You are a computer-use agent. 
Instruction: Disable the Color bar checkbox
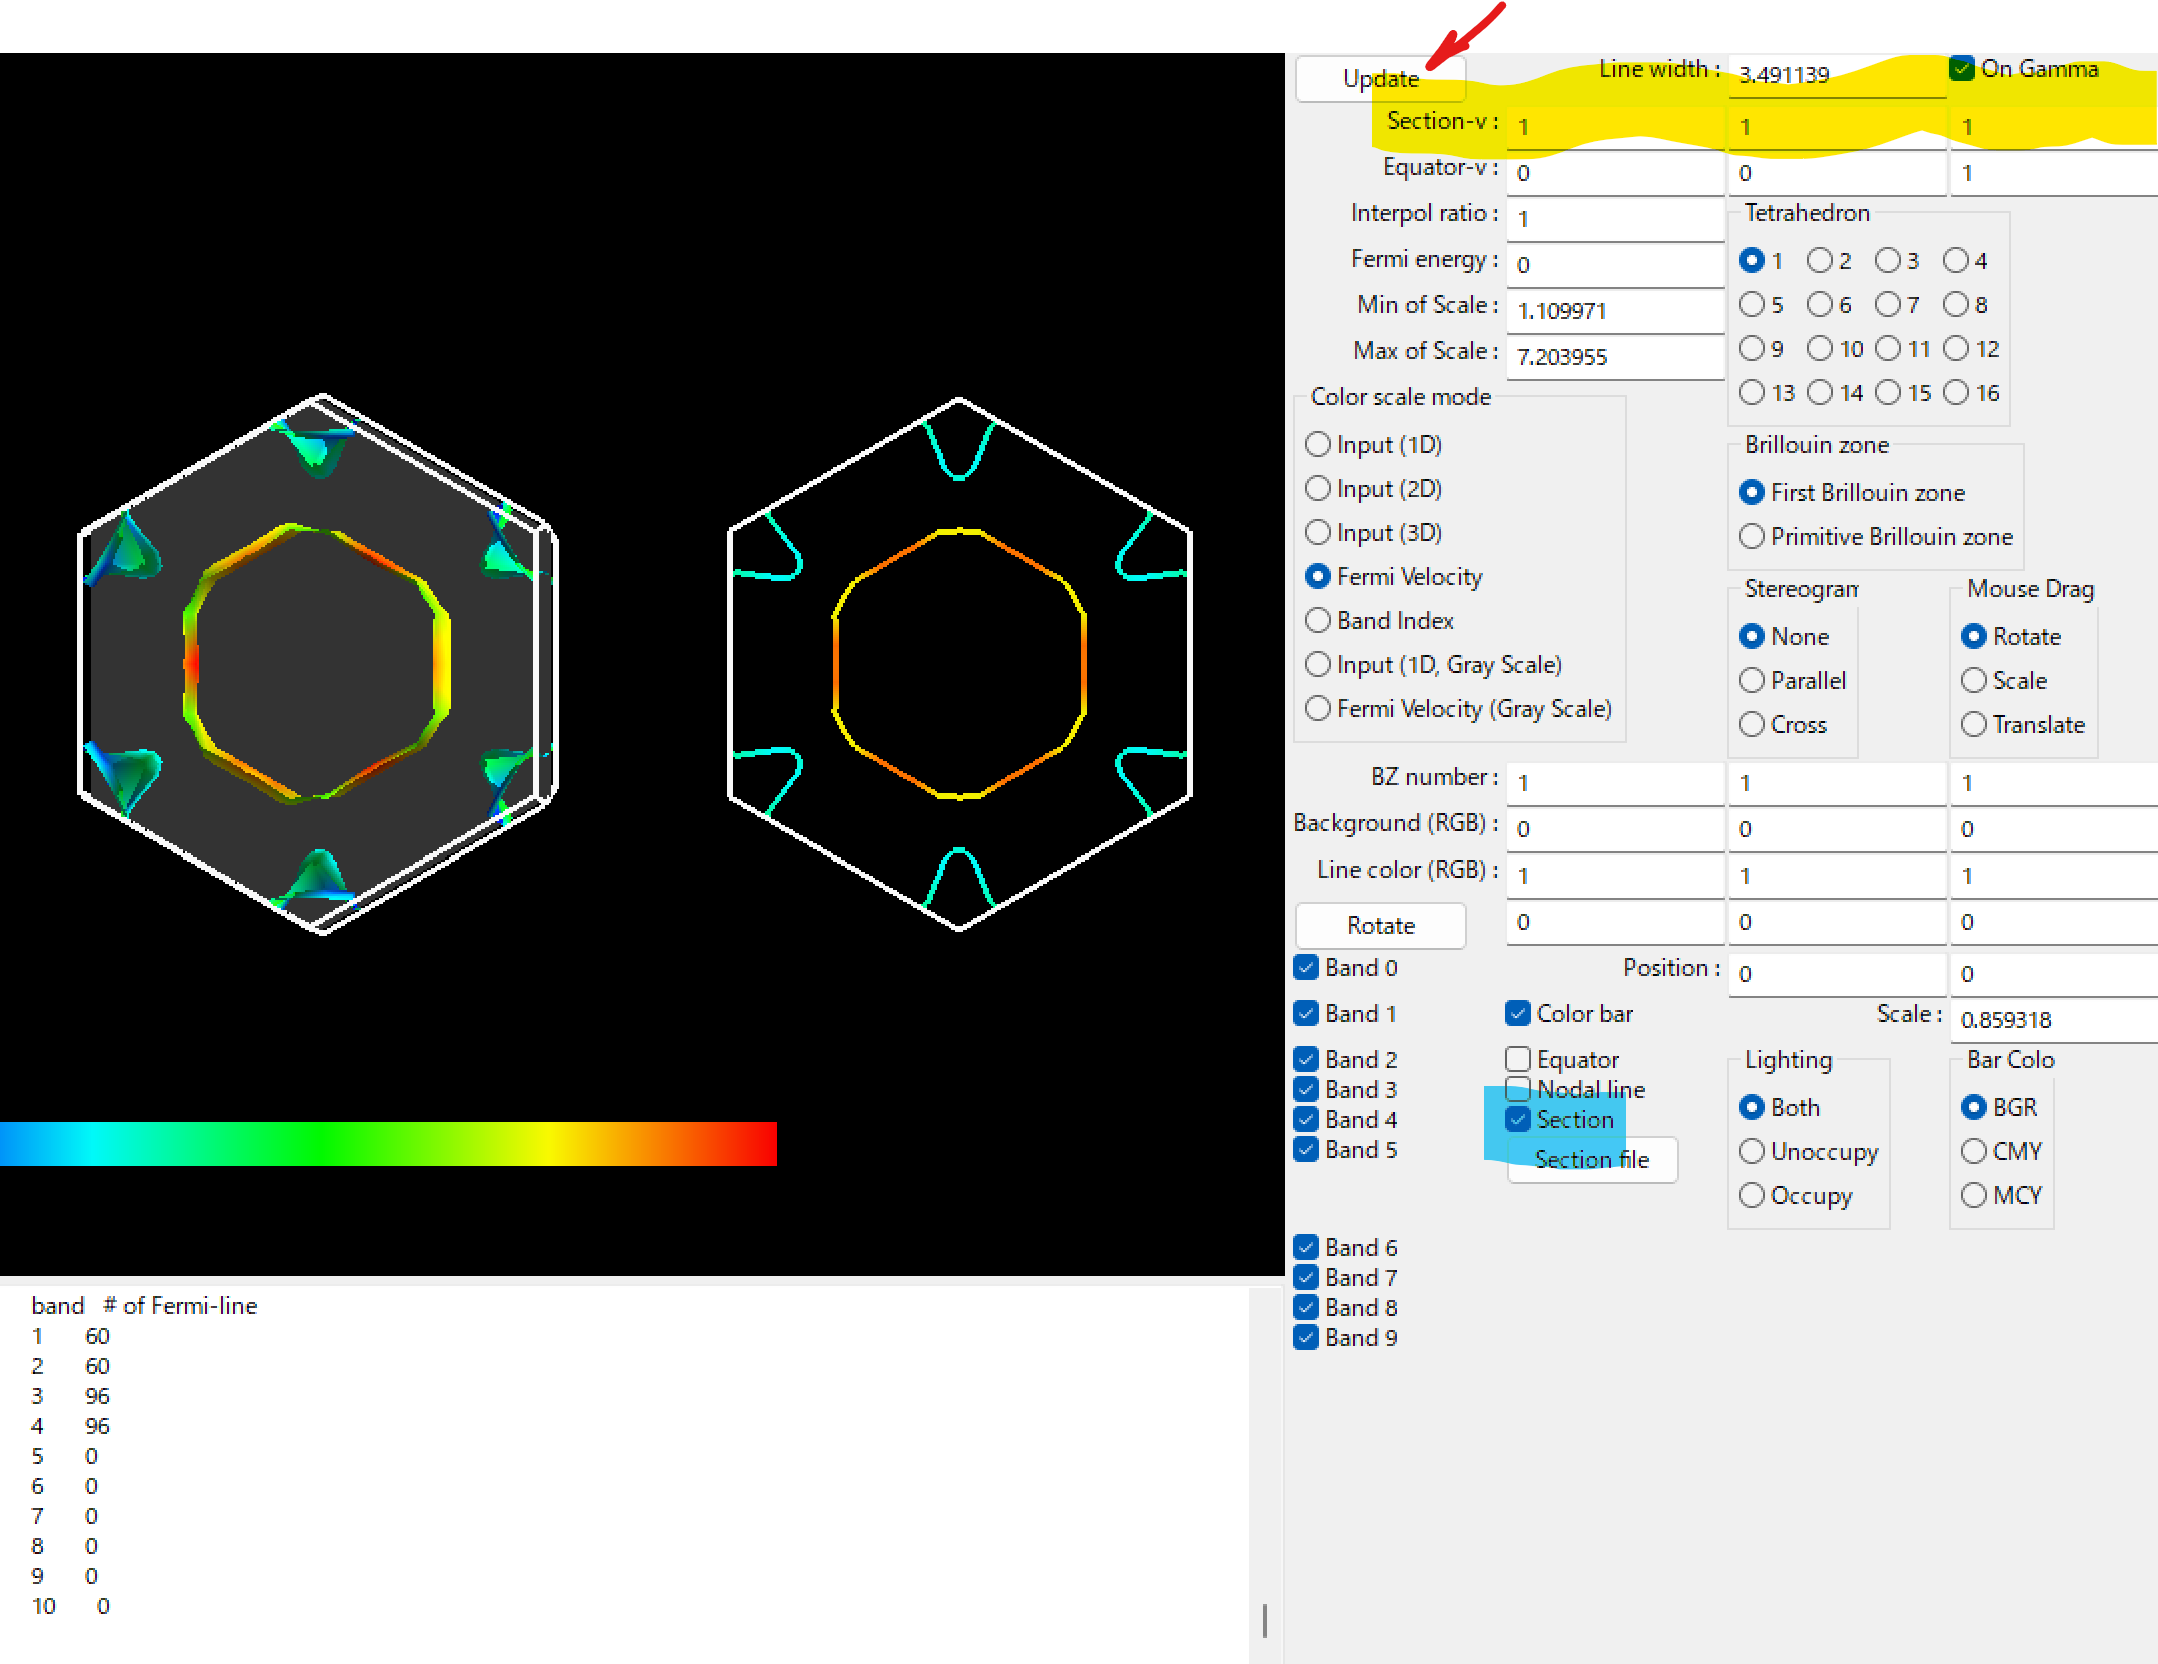pyautogui.click(x=1518, y=1013)
